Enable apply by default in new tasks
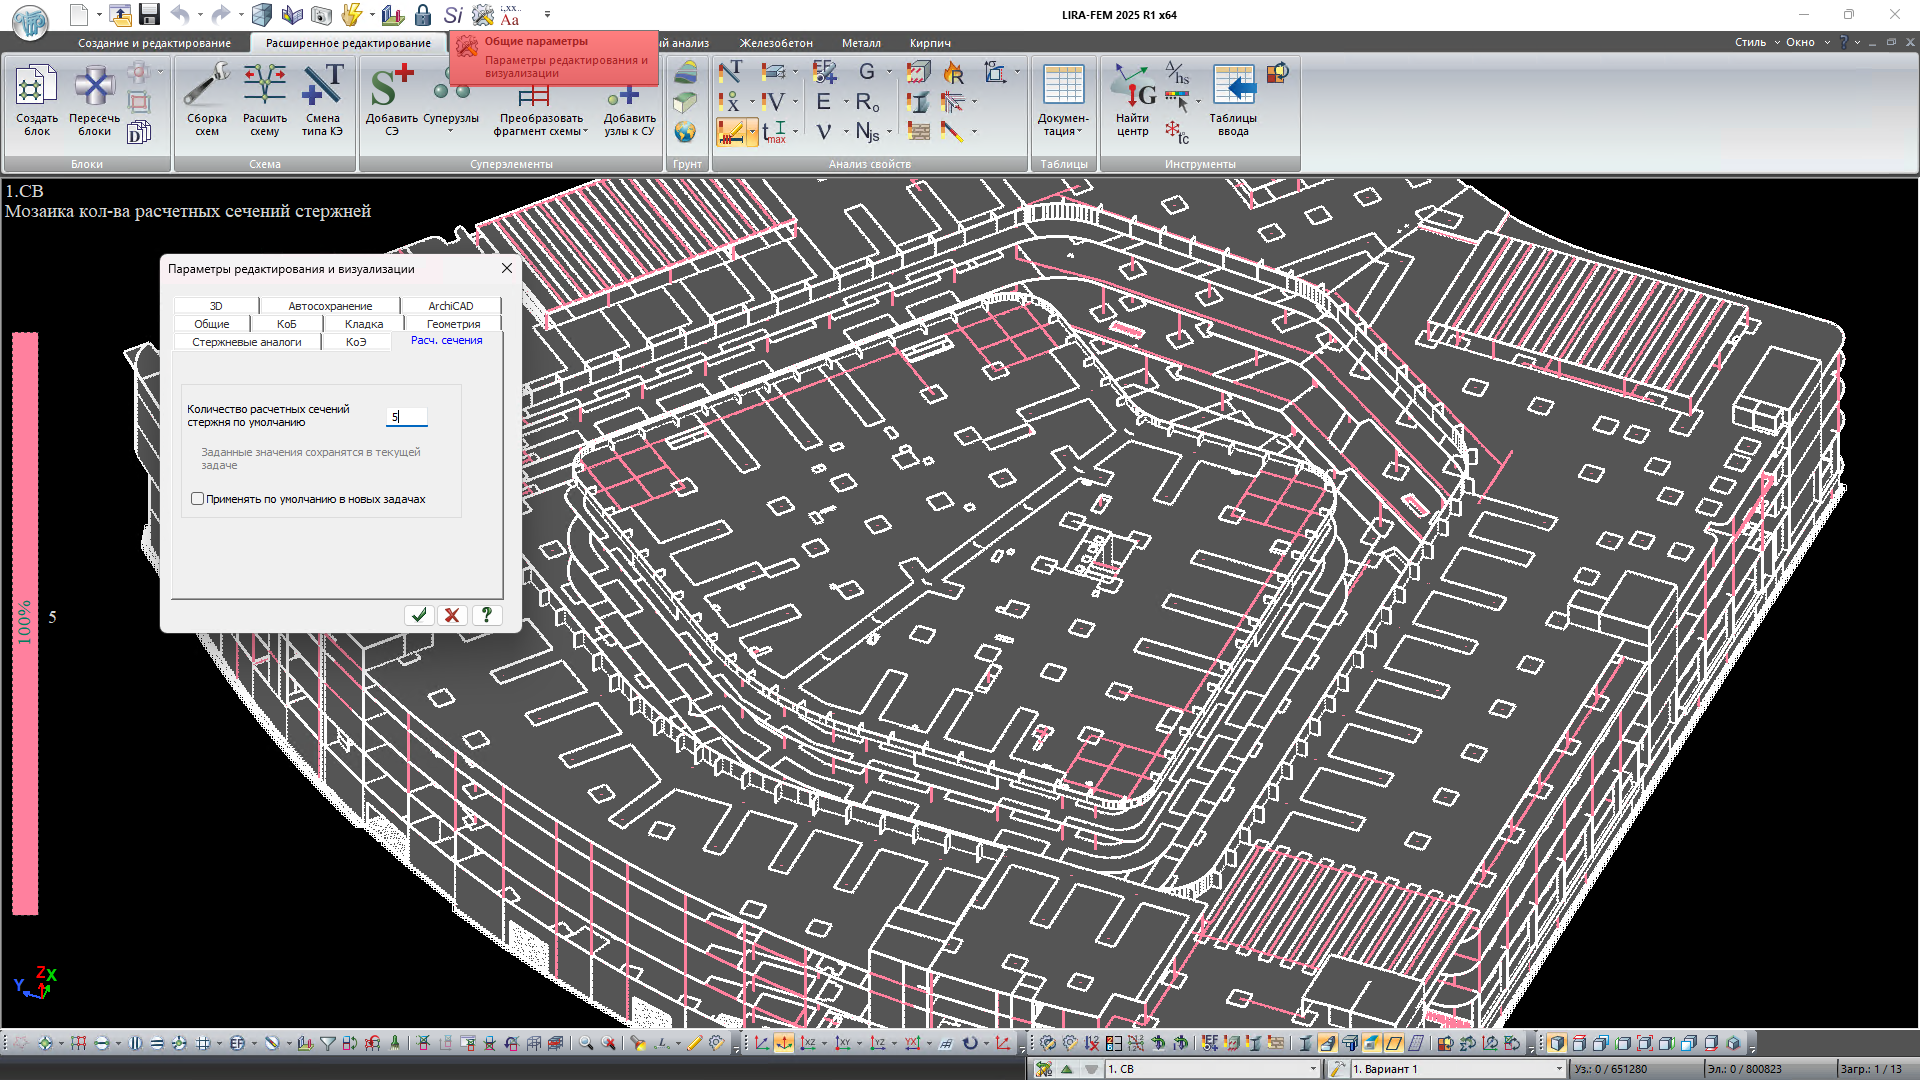Image resolution: width=1920 pixels, height=1080 pixels. click(198, 499)
